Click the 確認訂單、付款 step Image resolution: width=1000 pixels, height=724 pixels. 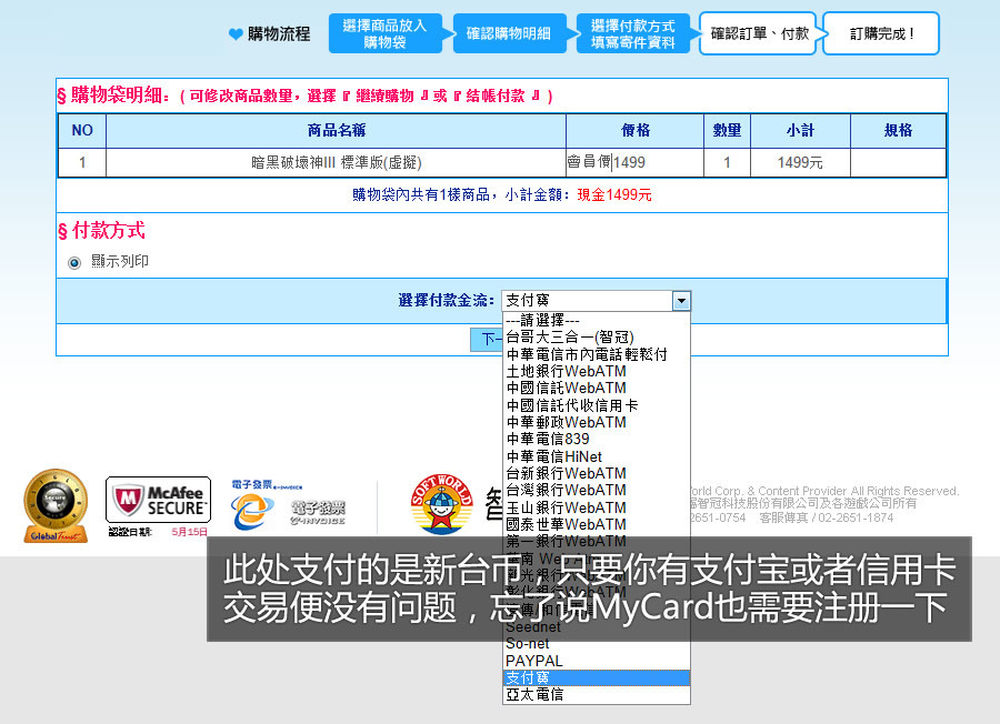[x=758, y=34]
